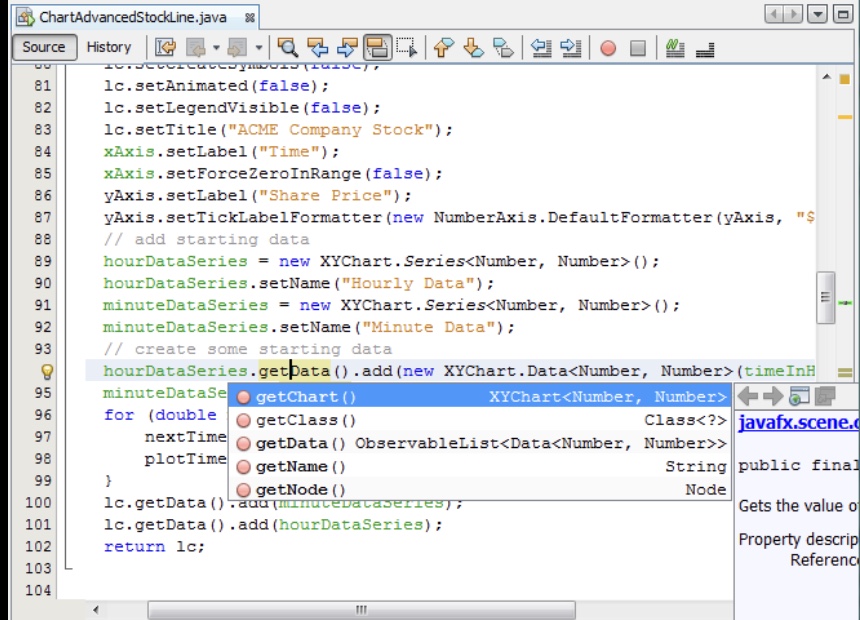Image resolution: width=860 pixels, height=620 pixels.
Task: Toggle Highlight Search in the toolbar
Action: [x=378, y=46]
